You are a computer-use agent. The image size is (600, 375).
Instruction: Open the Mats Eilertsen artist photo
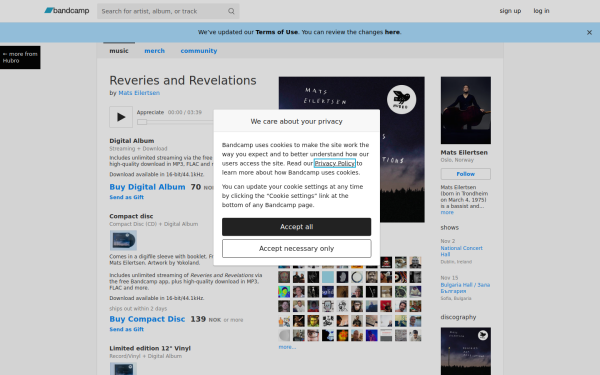pos(466,110)
